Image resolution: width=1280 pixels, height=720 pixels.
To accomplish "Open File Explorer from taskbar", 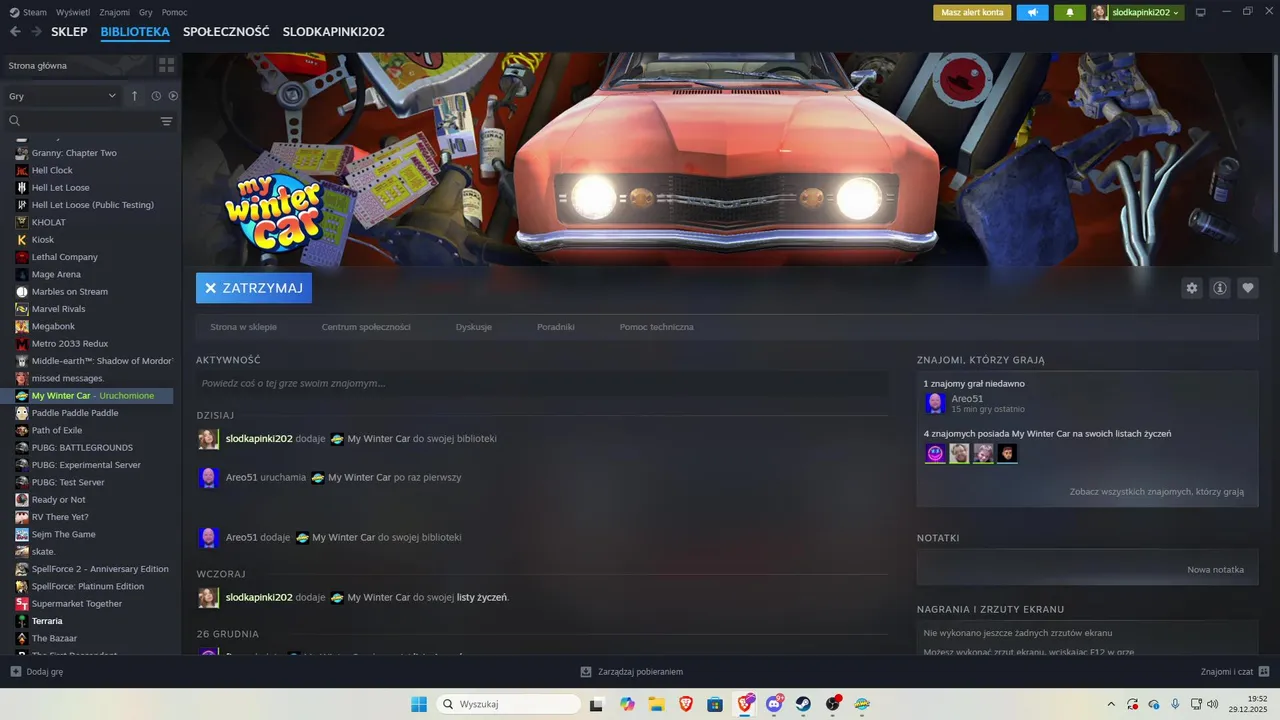I will coord(657,704).
